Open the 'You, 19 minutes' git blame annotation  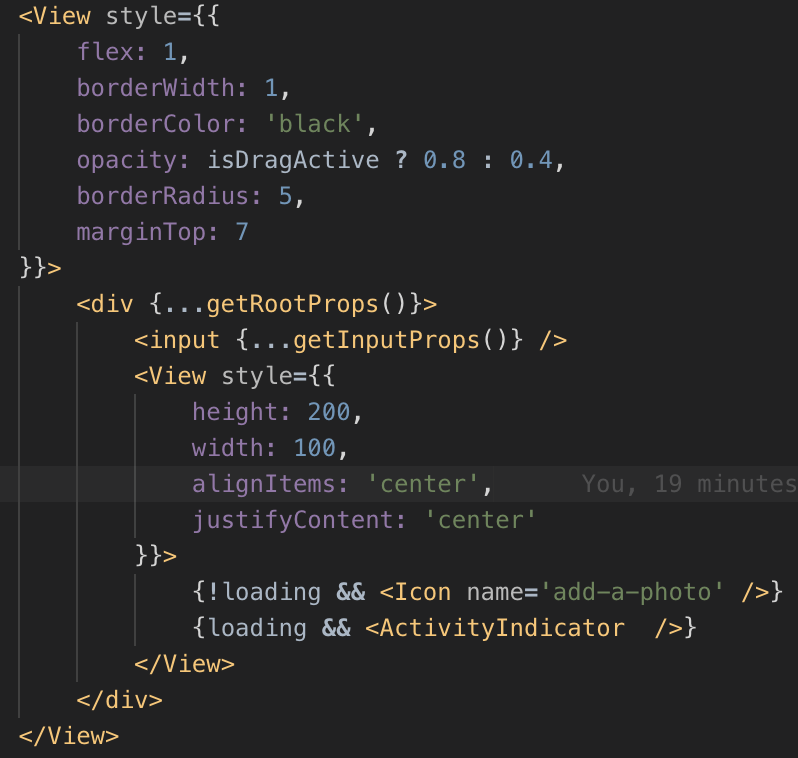click(x=688, y=484)
